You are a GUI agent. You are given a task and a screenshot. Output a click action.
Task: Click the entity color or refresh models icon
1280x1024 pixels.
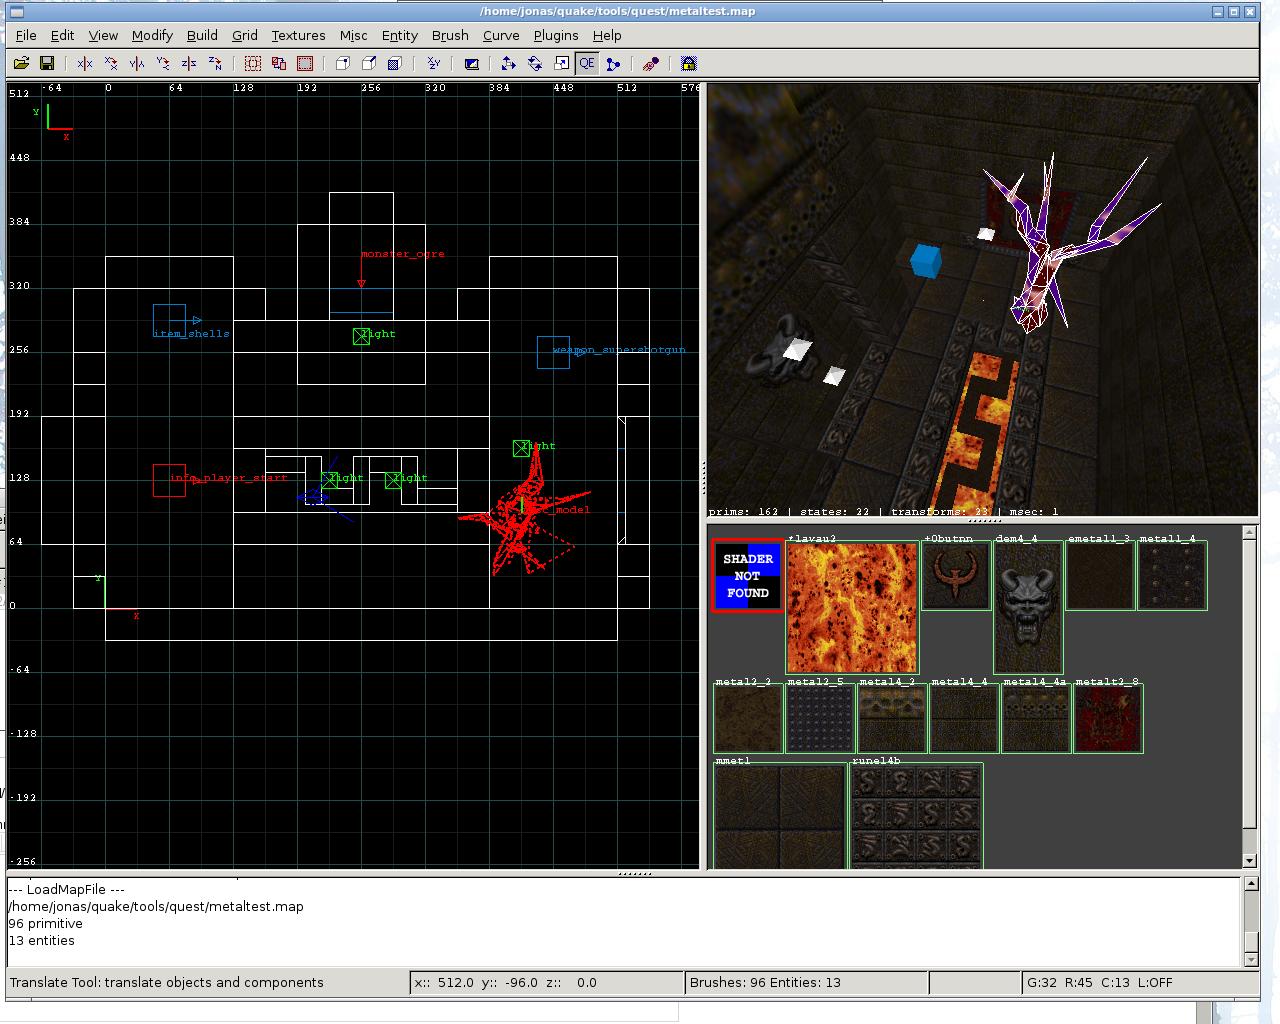pyautogui.click(x=651, y=63)
